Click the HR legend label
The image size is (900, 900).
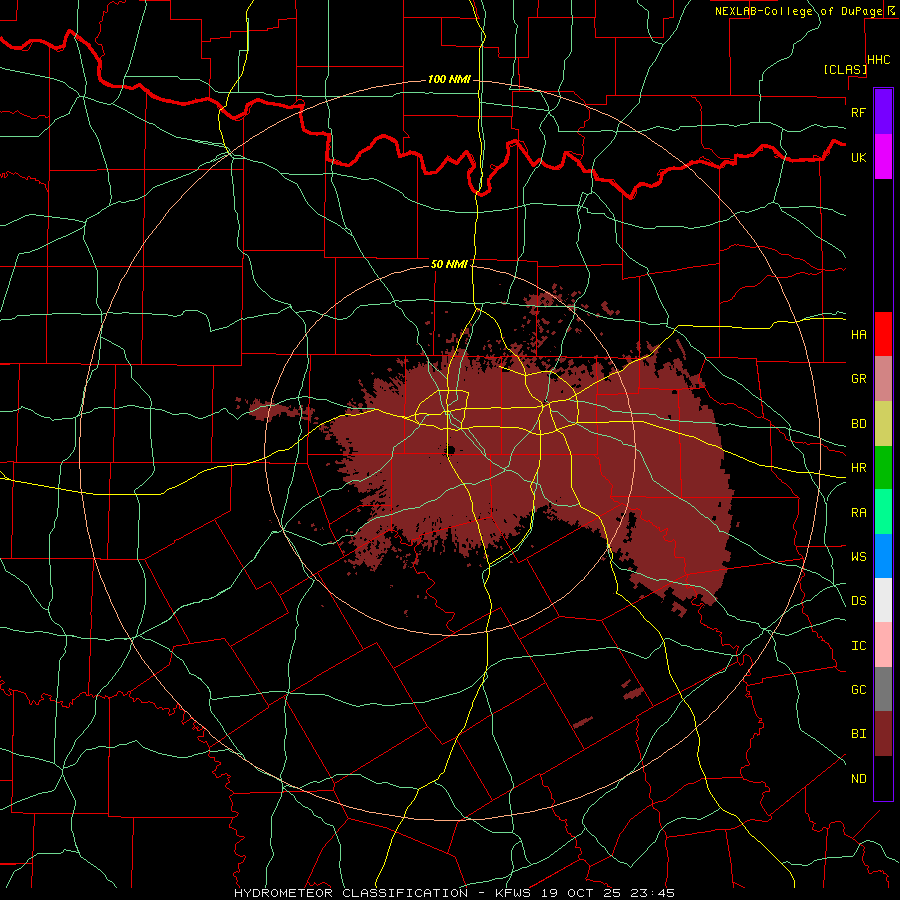tap(858, 468)
